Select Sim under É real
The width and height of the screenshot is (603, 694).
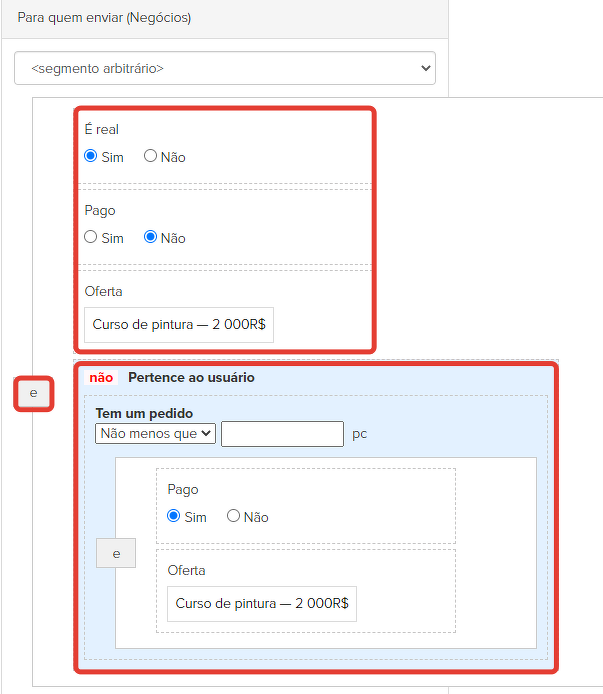point(91,156)
